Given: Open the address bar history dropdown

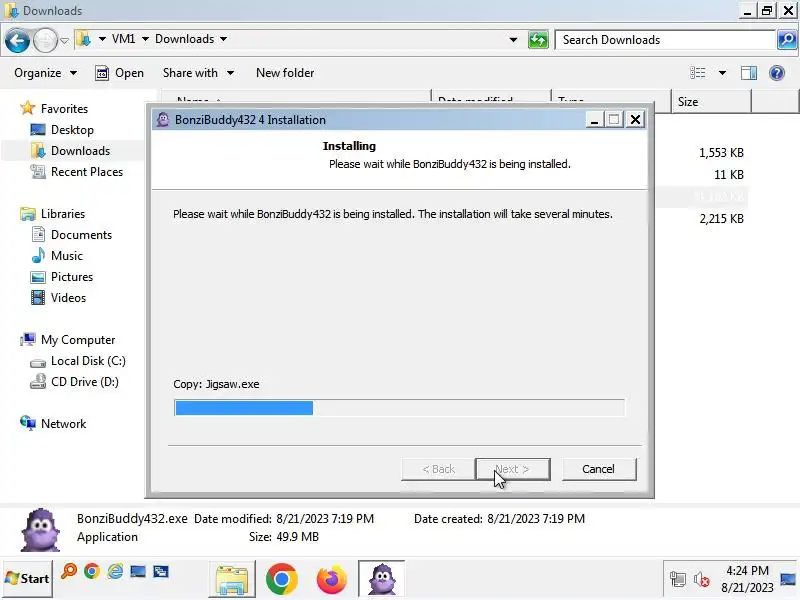Looking at the screenshot, I should point(513,40).
